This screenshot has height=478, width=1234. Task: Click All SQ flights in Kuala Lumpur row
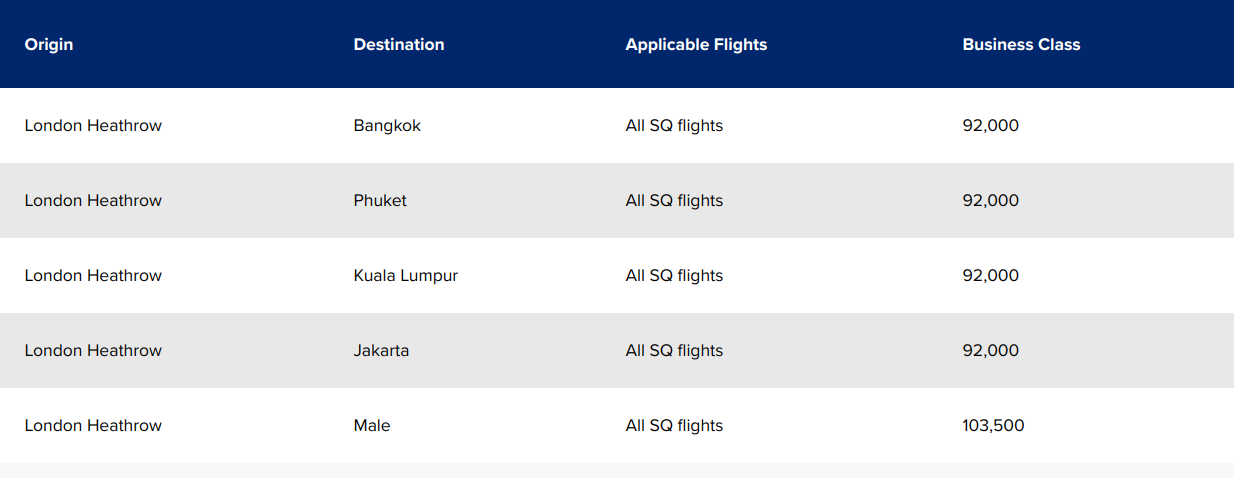674,276
